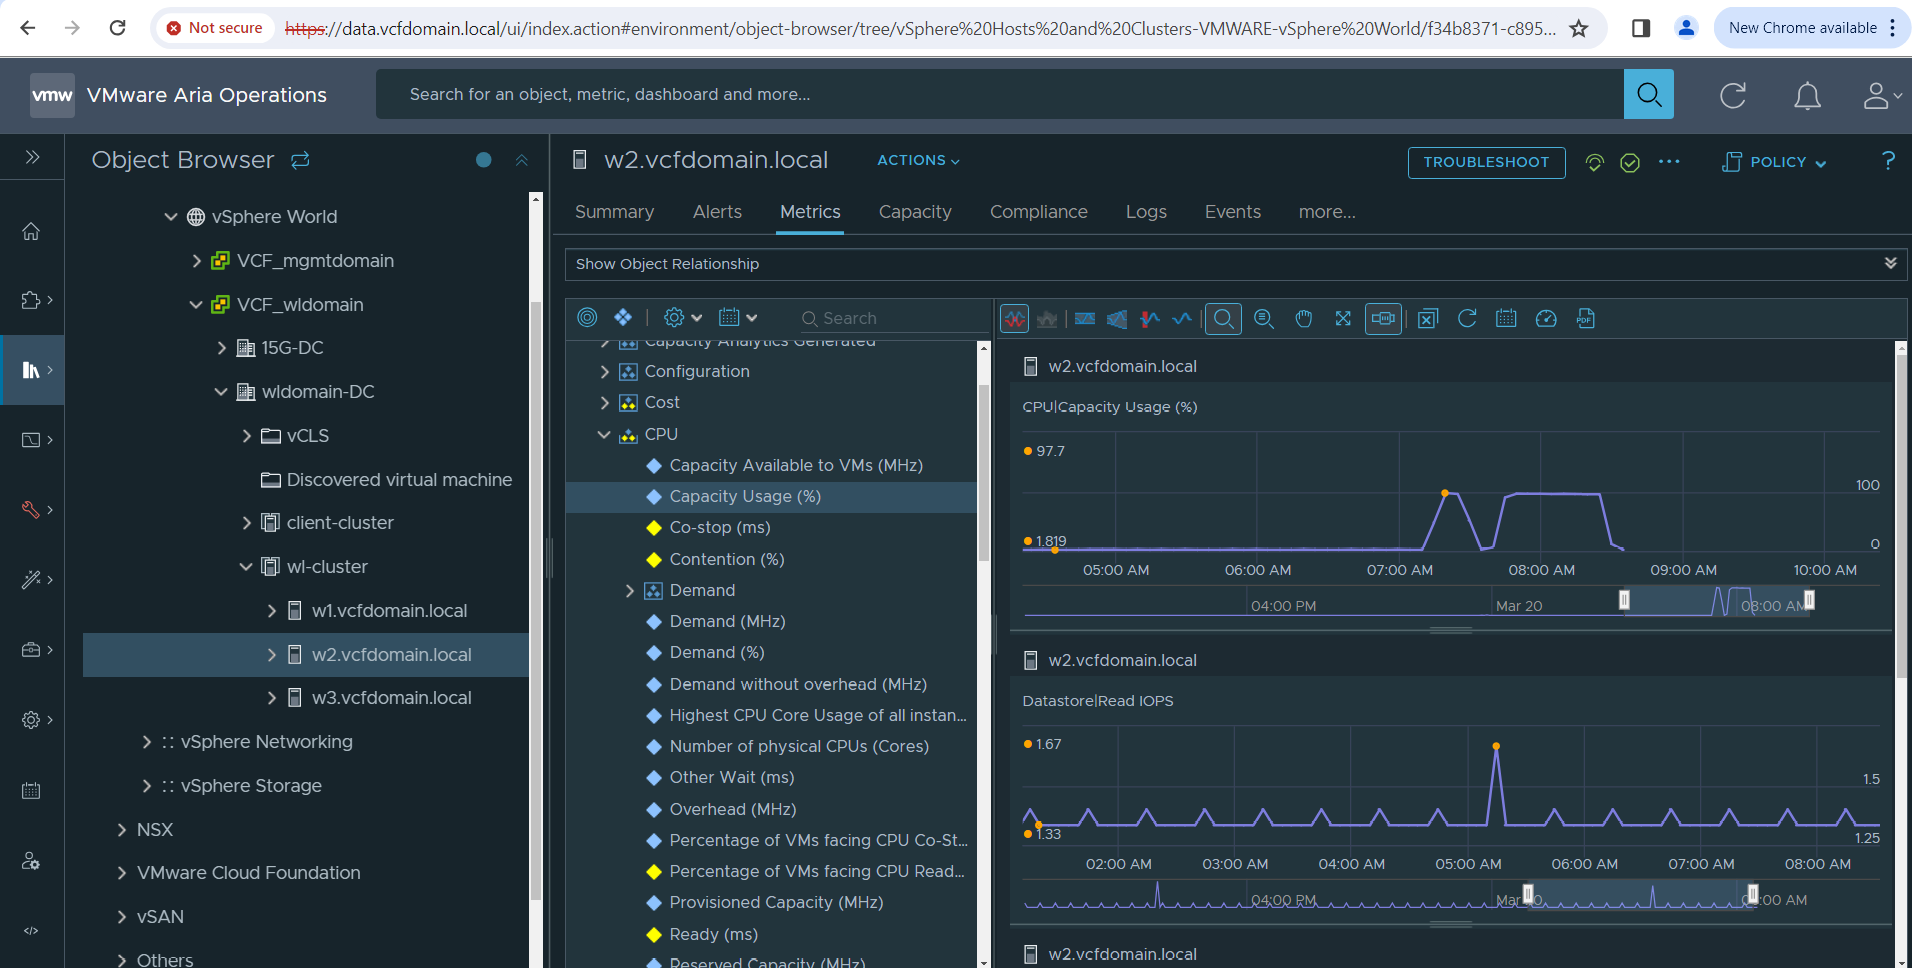This screenshot has height=968, width=1912.
Task: Click the wrench Troubleshoot icon in left sidebar
Action: click(x=31, y=510)
